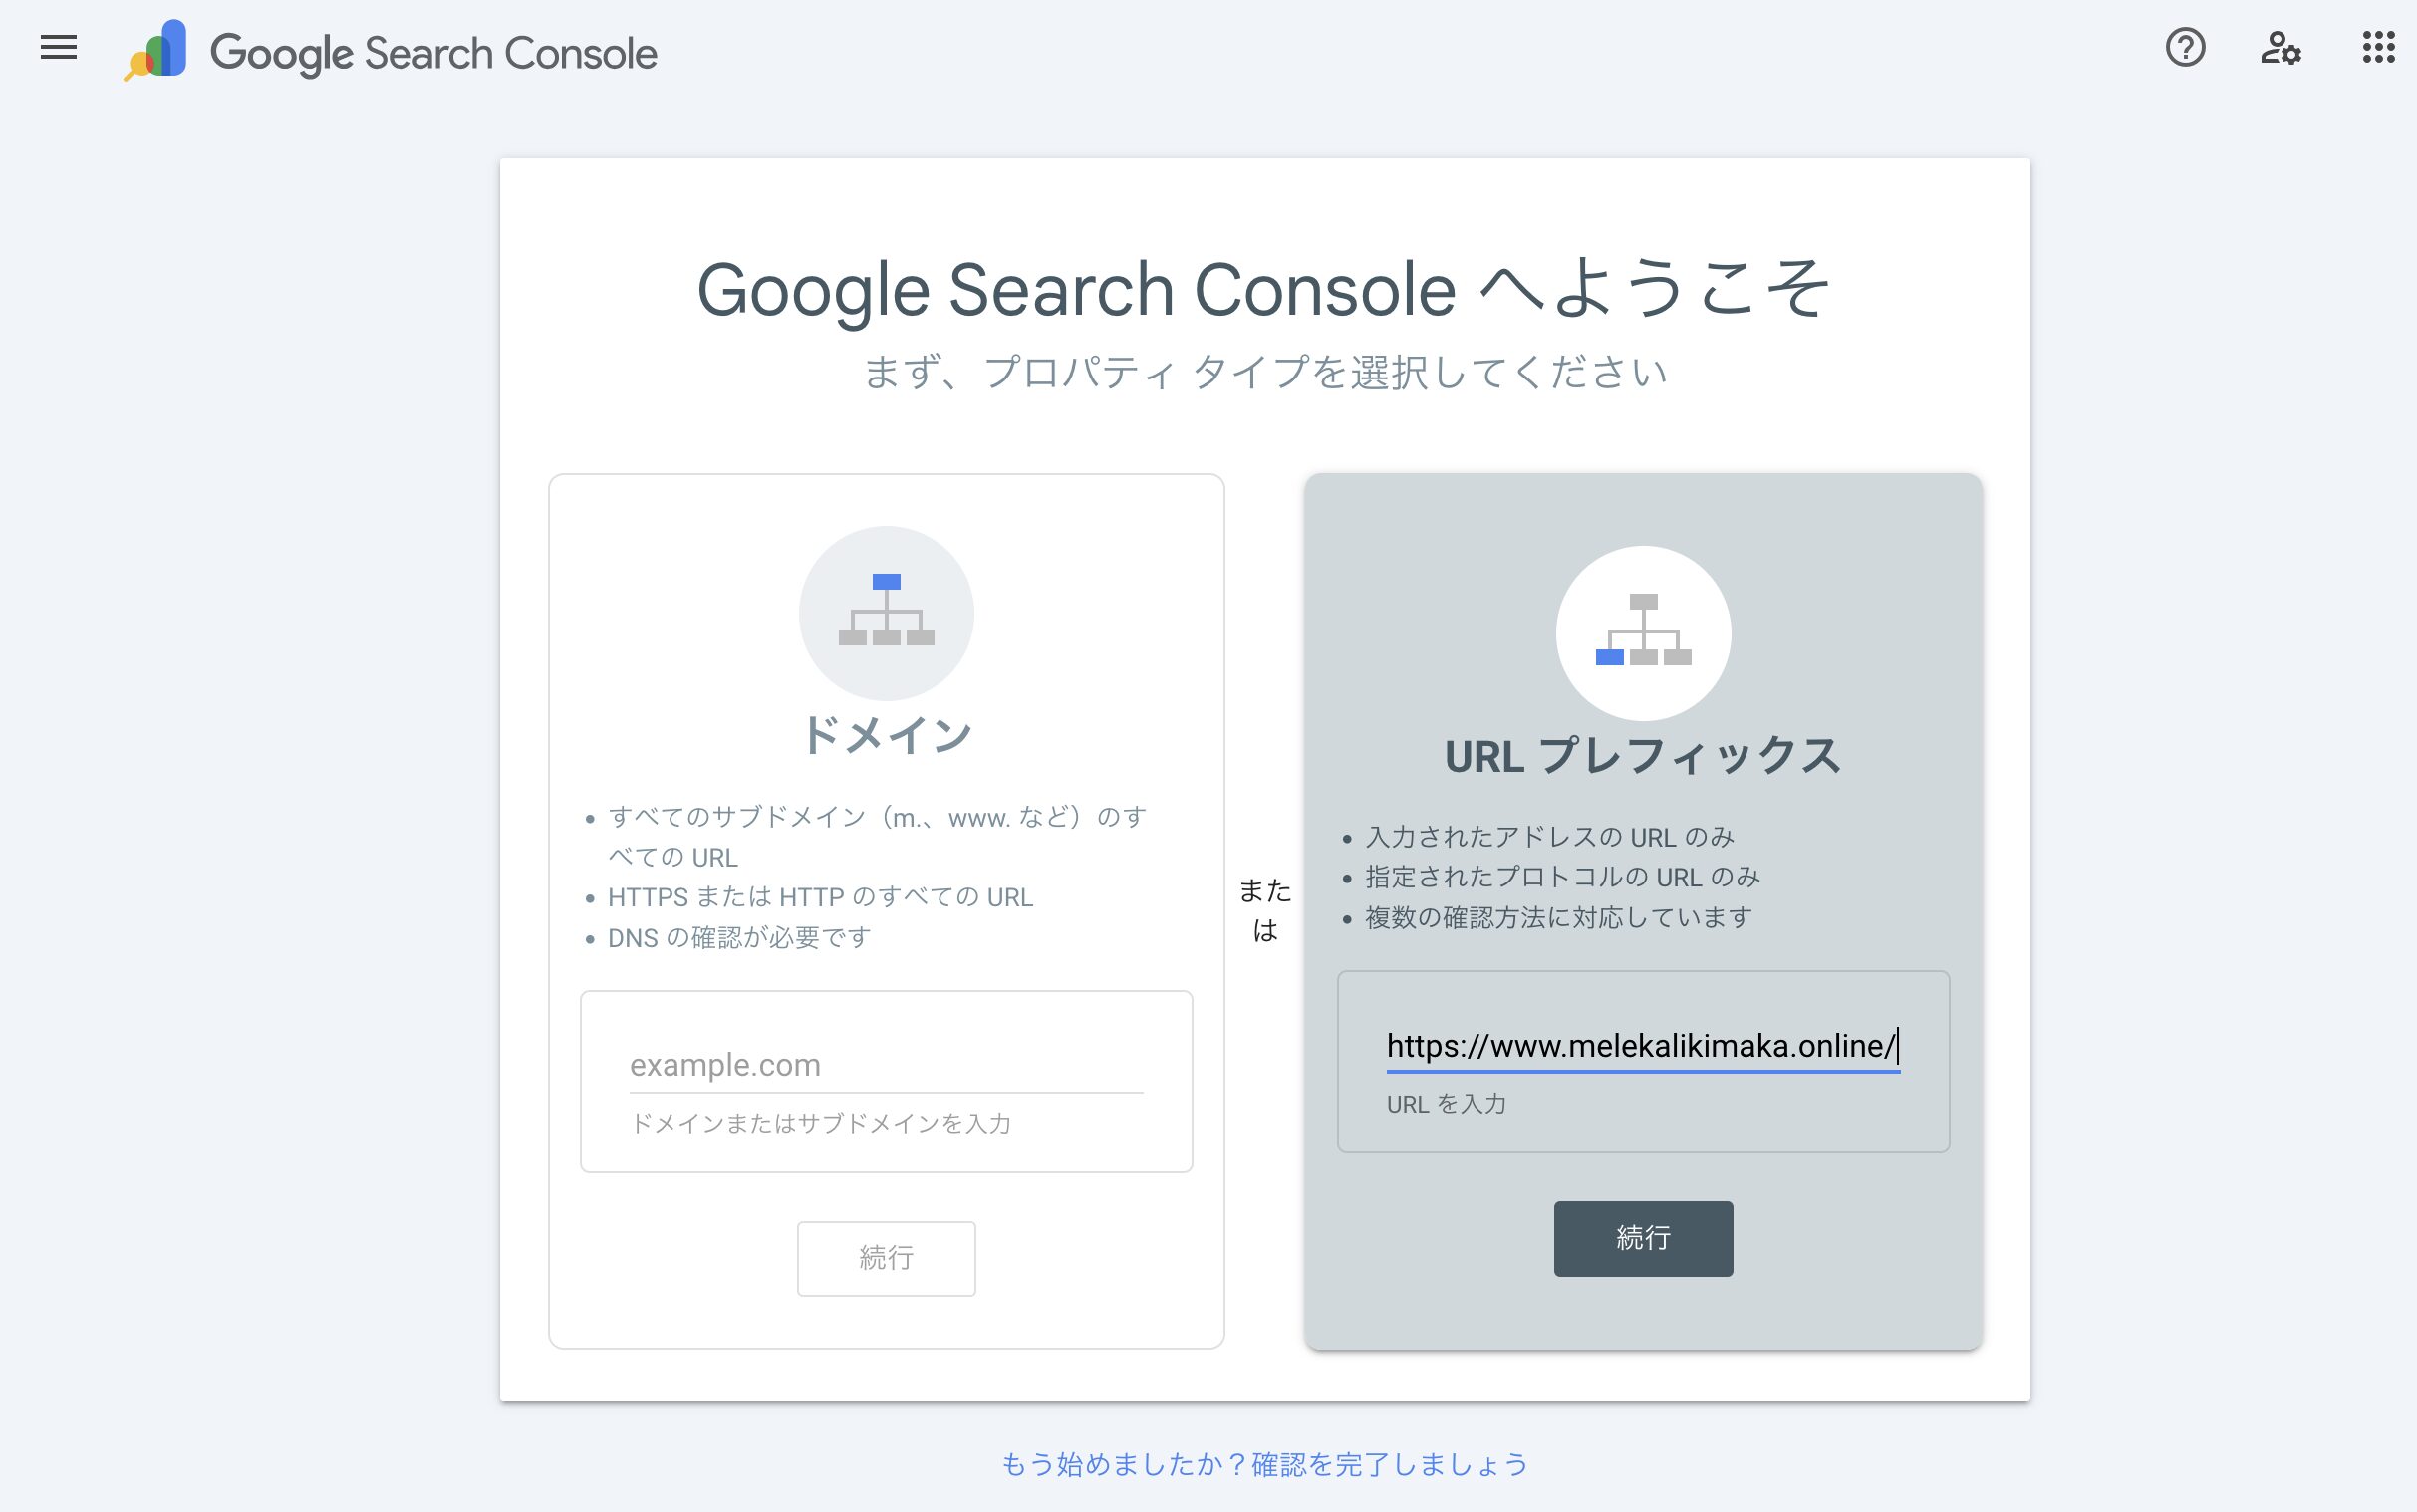
Task: Click the Google Search Console logo icon
Action: pos(155,50)
